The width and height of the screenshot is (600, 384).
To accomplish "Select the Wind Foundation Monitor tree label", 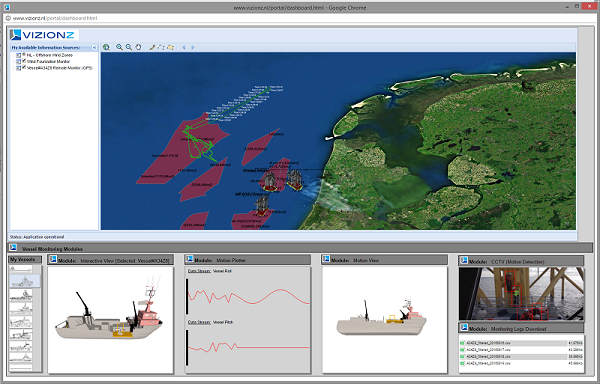I will pyautogui.click(x=49, y=61).
